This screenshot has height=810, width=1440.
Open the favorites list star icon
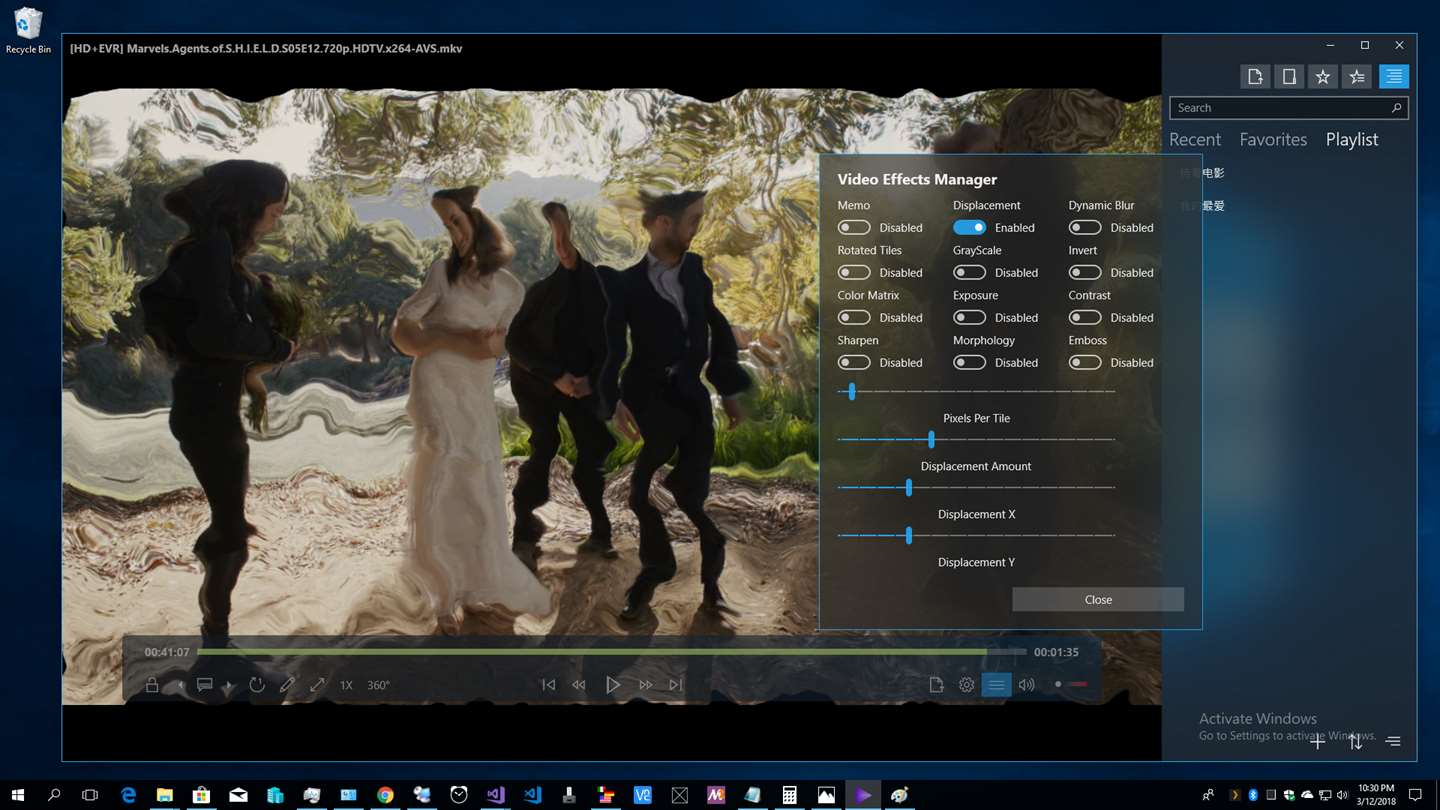(1357, 76)
